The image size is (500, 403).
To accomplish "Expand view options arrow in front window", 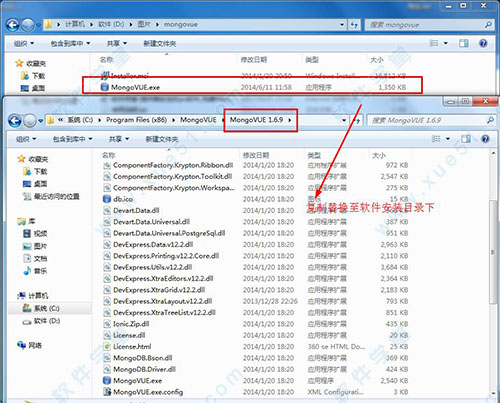I will [448, 139].
